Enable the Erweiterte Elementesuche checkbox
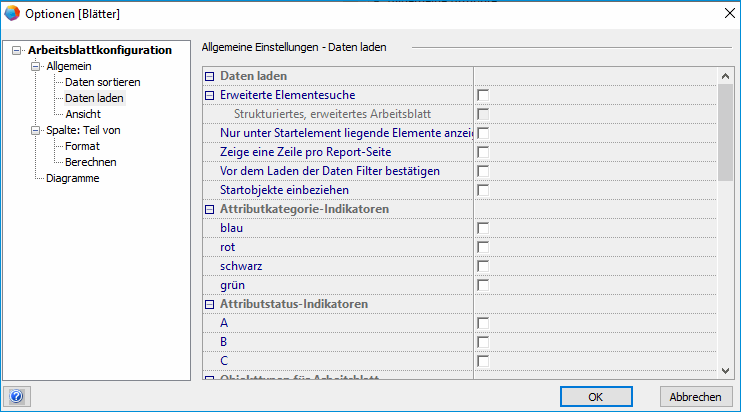Image resolution: width=741 pixels, height=412 pixels. [483, 95]
